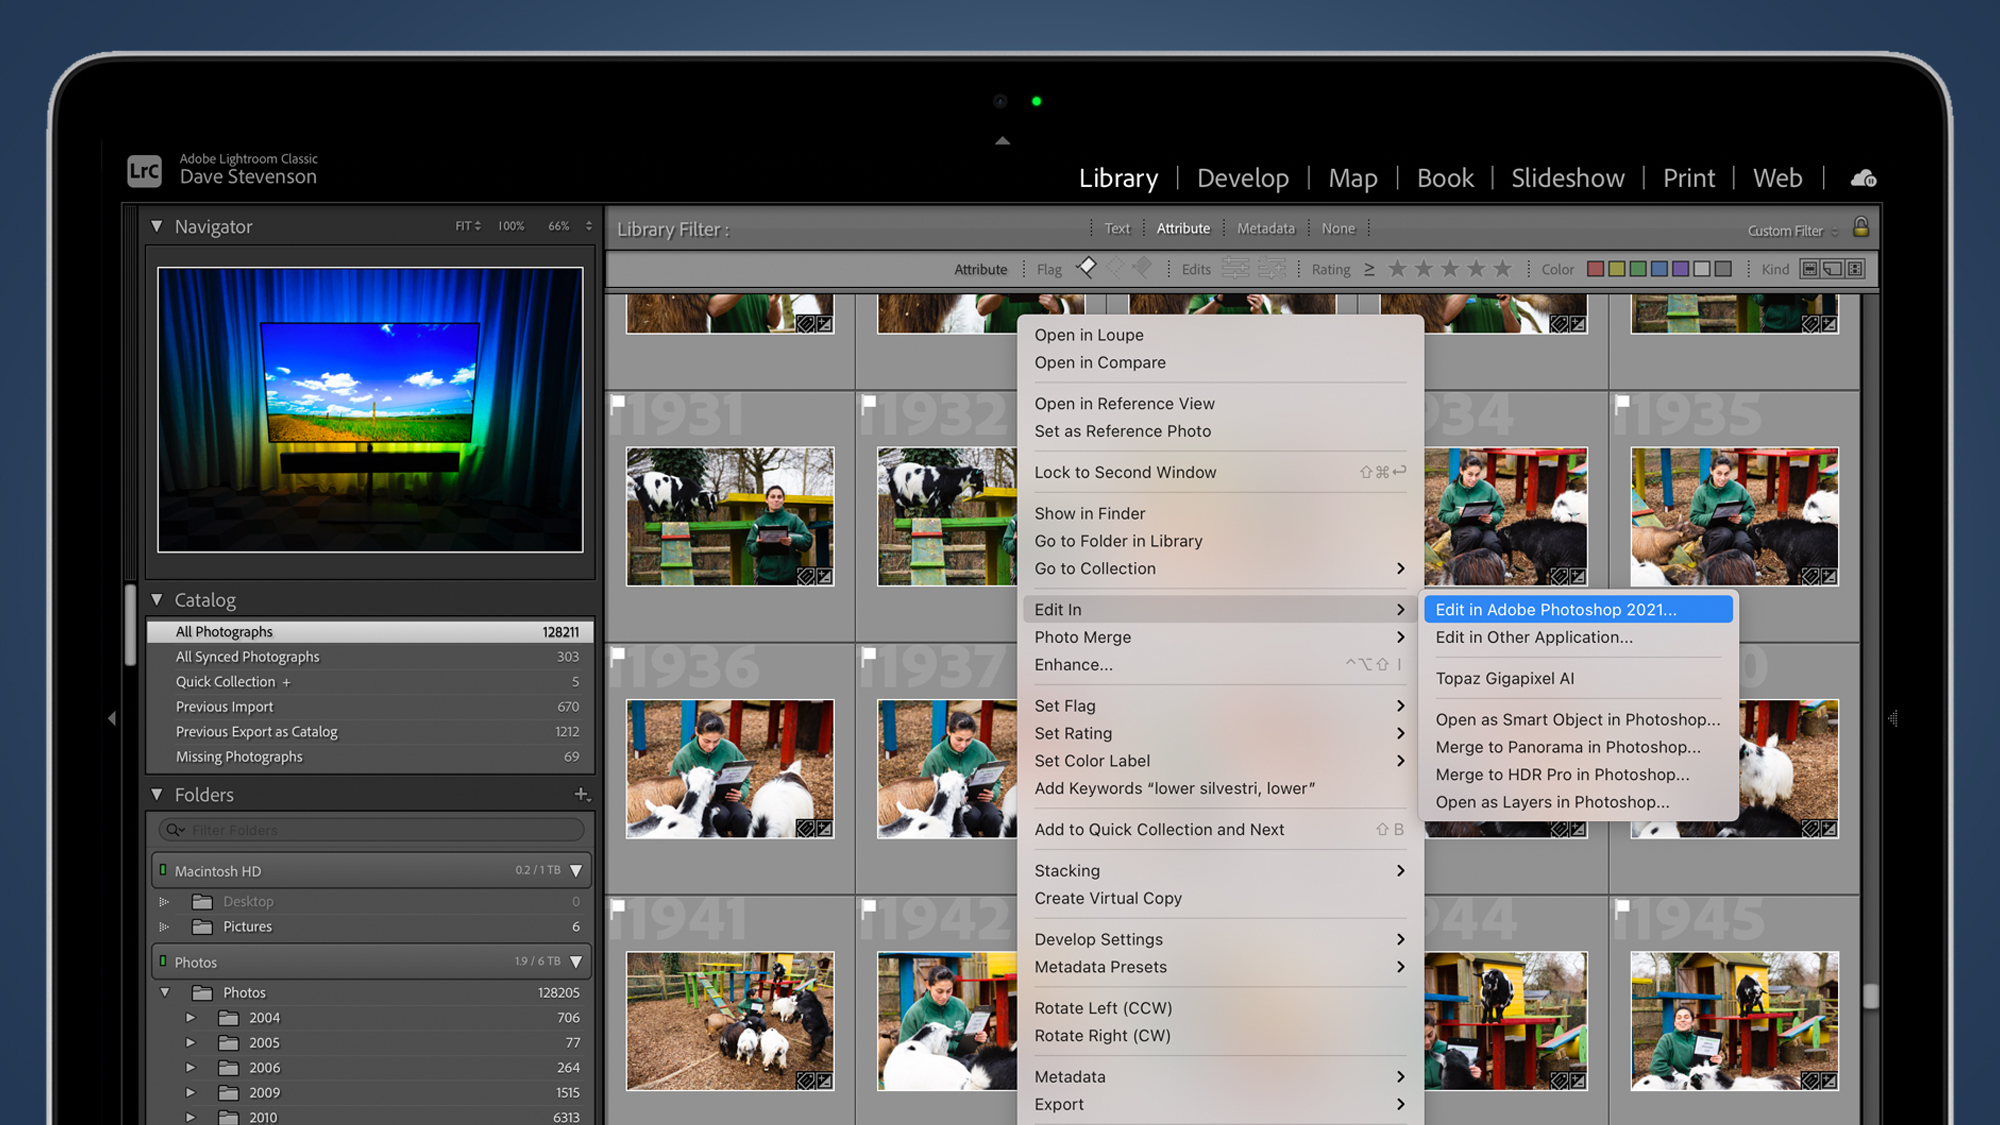Set Navigator zoom to 66%

pos(559,226)
